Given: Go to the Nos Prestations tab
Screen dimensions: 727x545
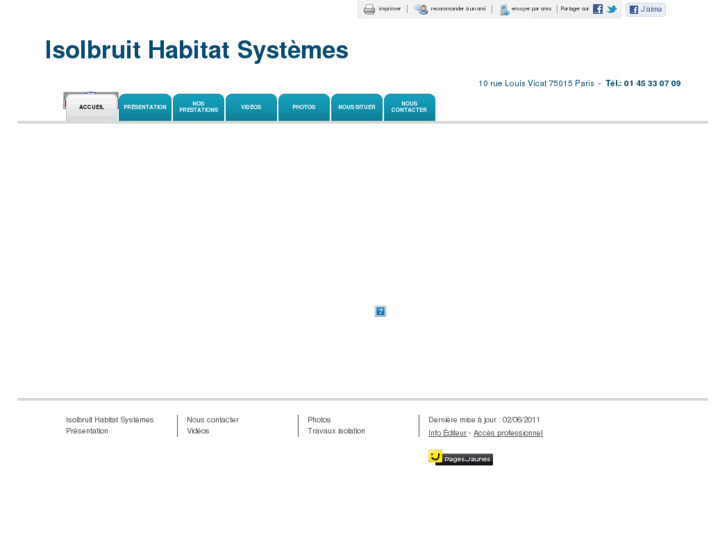Looking at the screenshot, I should coord(198,107).
